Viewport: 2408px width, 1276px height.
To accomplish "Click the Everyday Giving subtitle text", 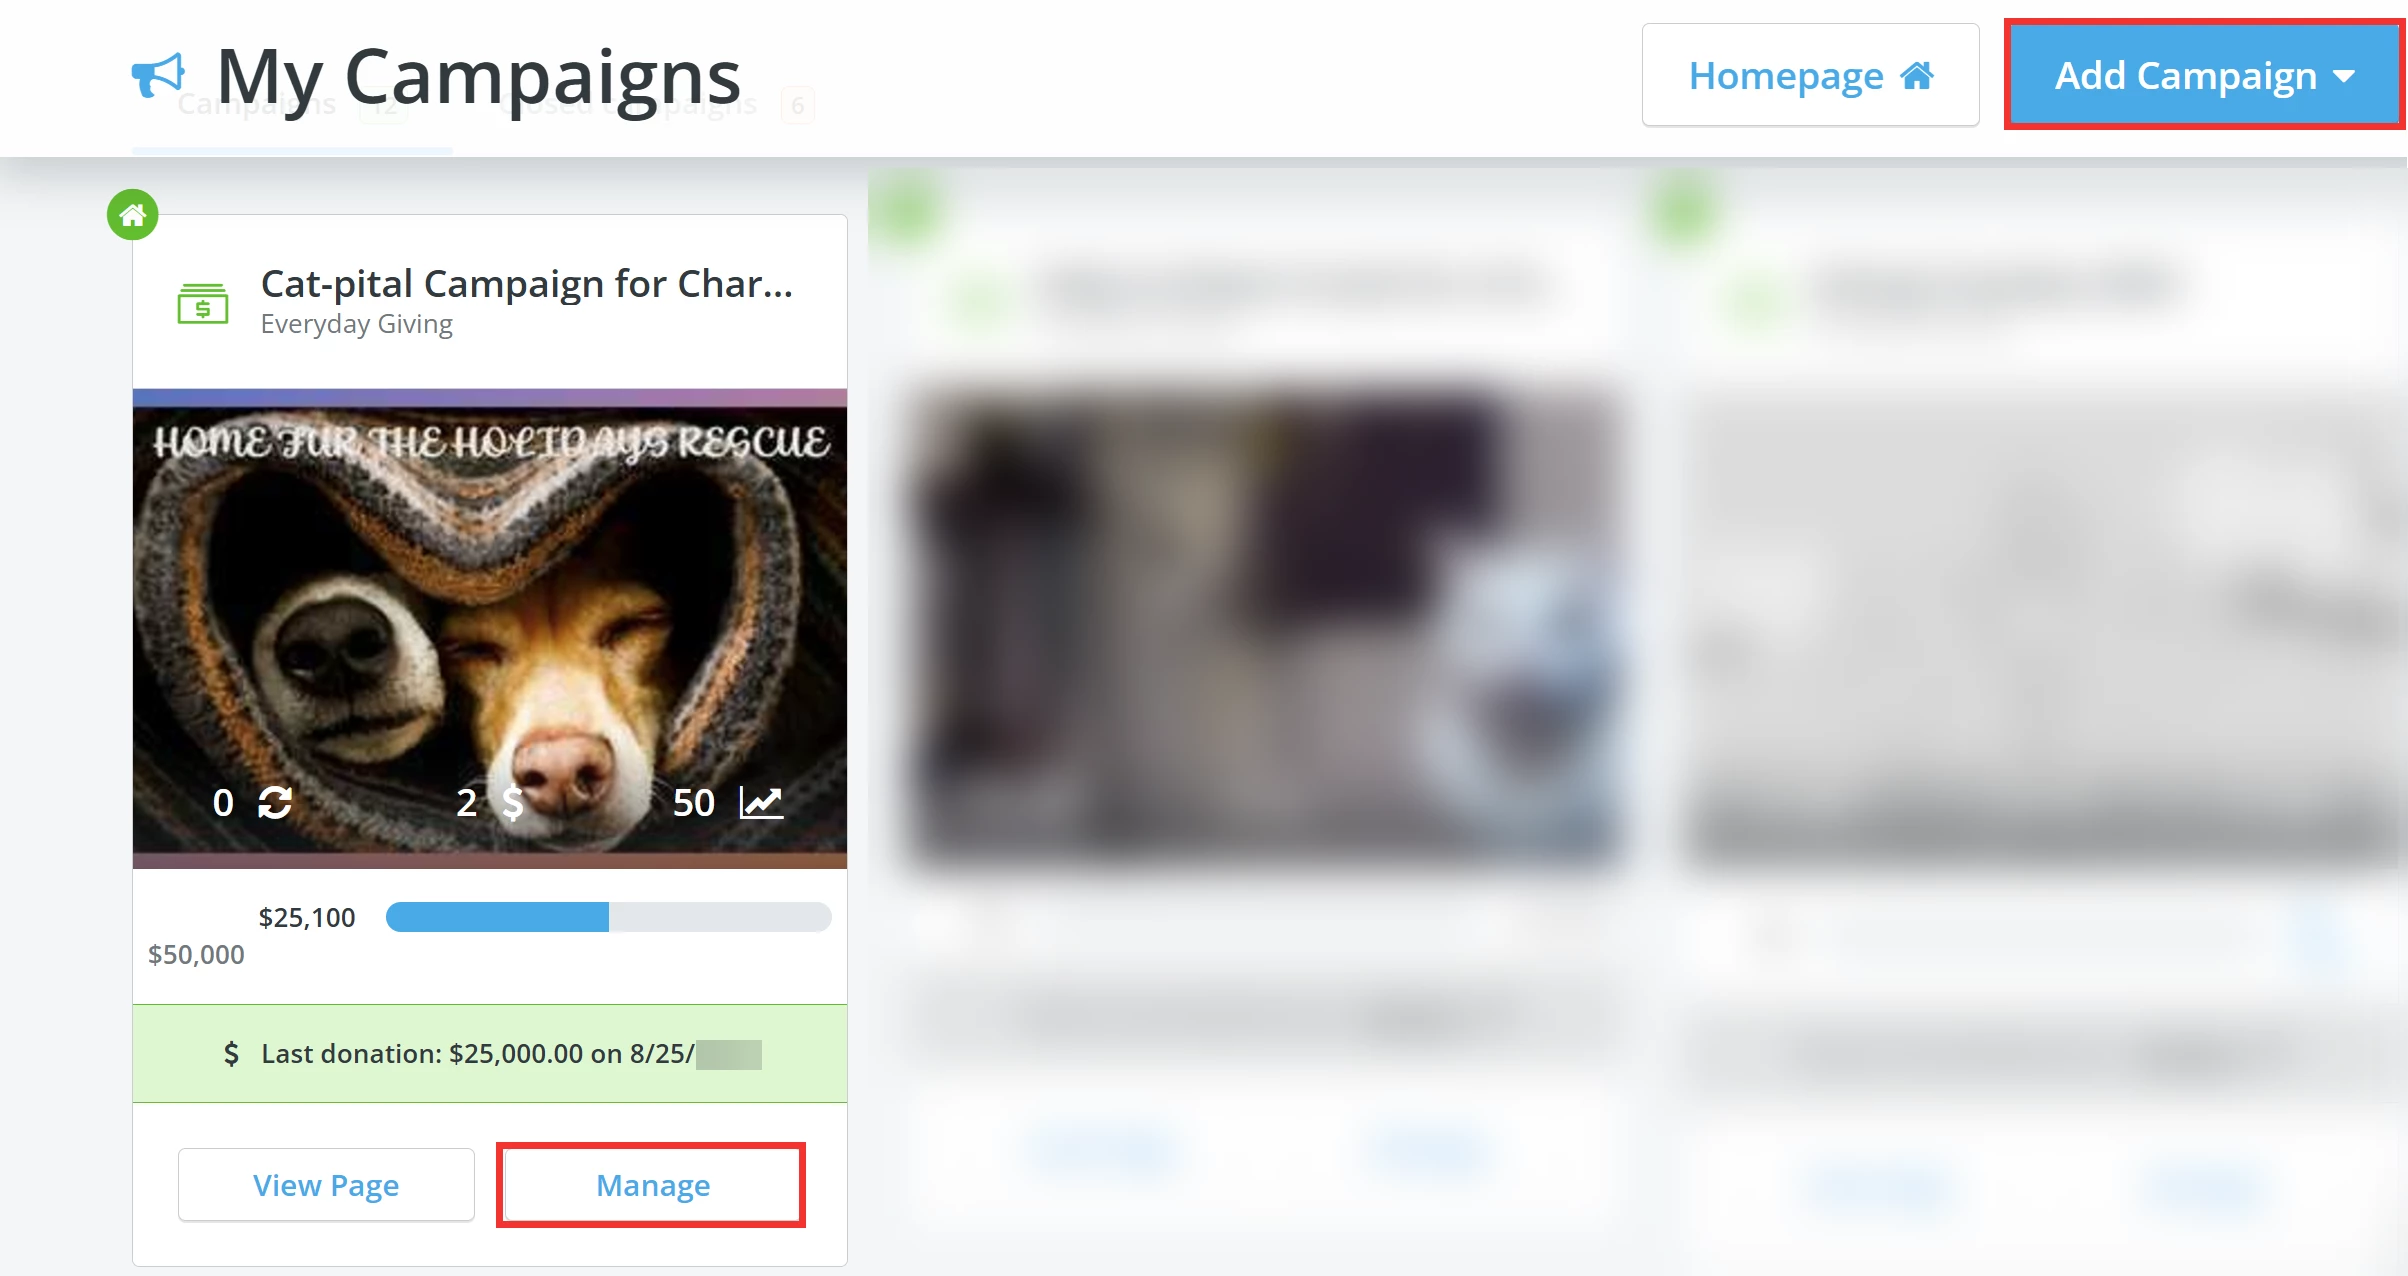I will pyautogui.click(x=357, y=324).
